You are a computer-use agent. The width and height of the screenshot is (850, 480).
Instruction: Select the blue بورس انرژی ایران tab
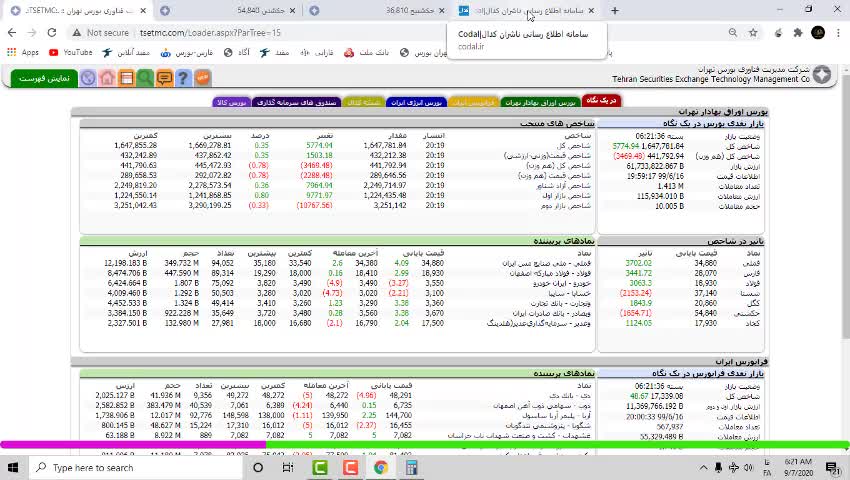pos(415,101)
